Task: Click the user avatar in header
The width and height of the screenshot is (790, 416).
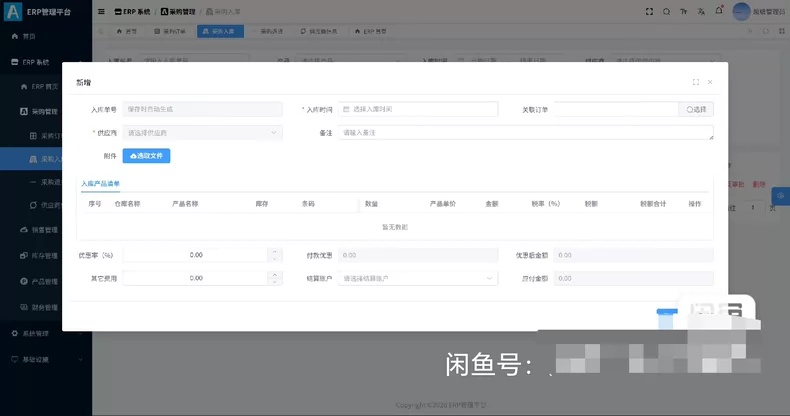Action: pyautogui.click(x=741, y=12)
